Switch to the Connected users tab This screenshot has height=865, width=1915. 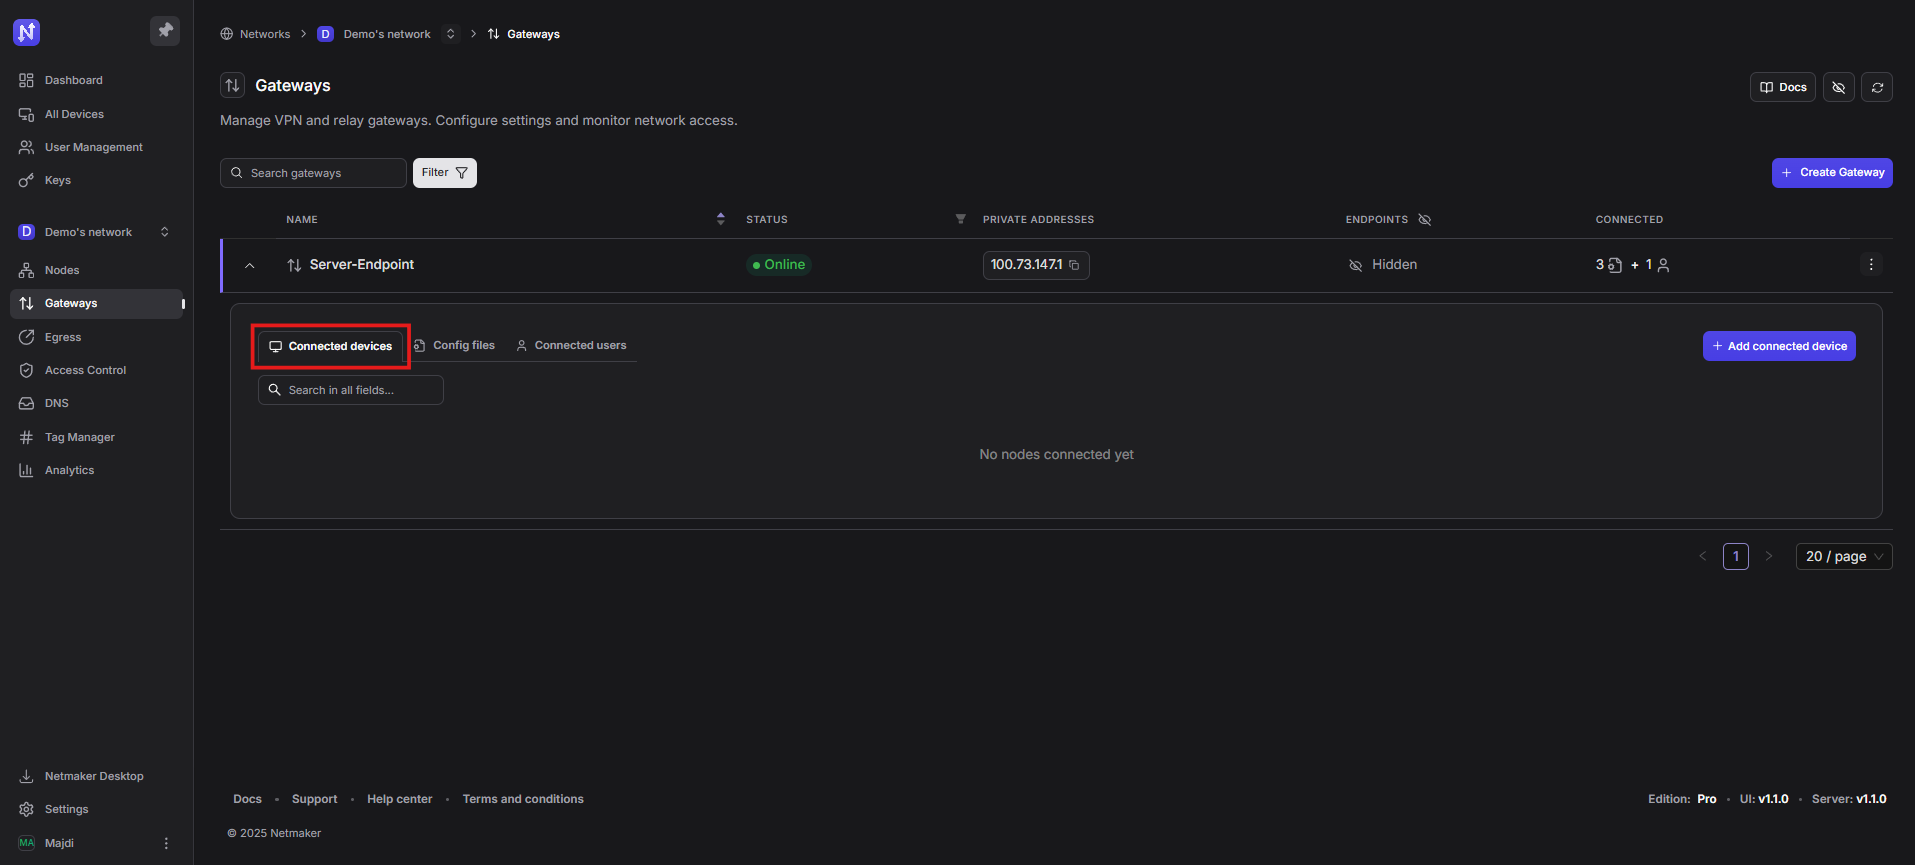pyautogui.click(x=572, y=345)
